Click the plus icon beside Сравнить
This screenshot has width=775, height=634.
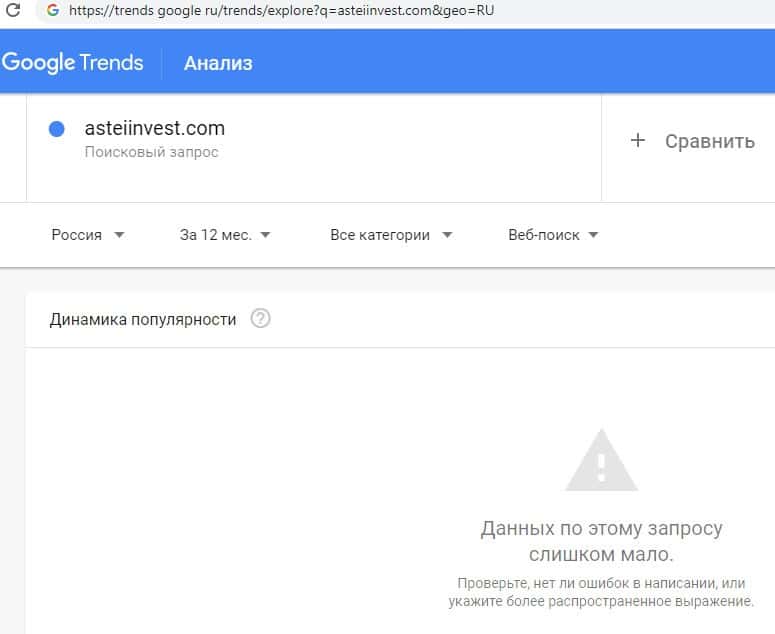click(638, 141)
